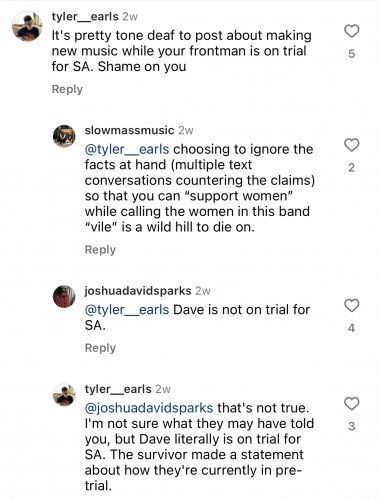View the 4 likes count on joshuadavidsparks' reply
The width and height of the screenshot is (379, 500).
352,328
